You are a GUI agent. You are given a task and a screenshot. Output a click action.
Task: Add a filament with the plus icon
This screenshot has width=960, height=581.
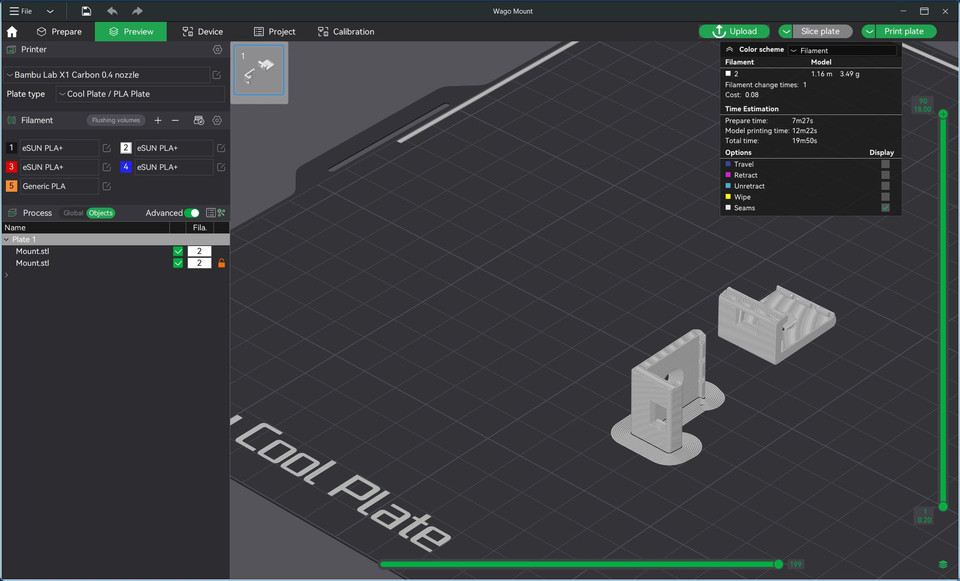(x=157, y=120)
